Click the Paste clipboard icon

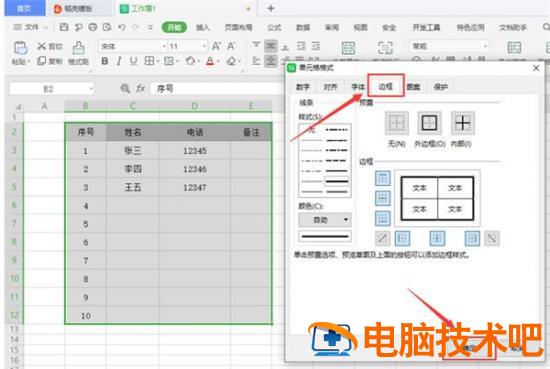click(20, 48)
